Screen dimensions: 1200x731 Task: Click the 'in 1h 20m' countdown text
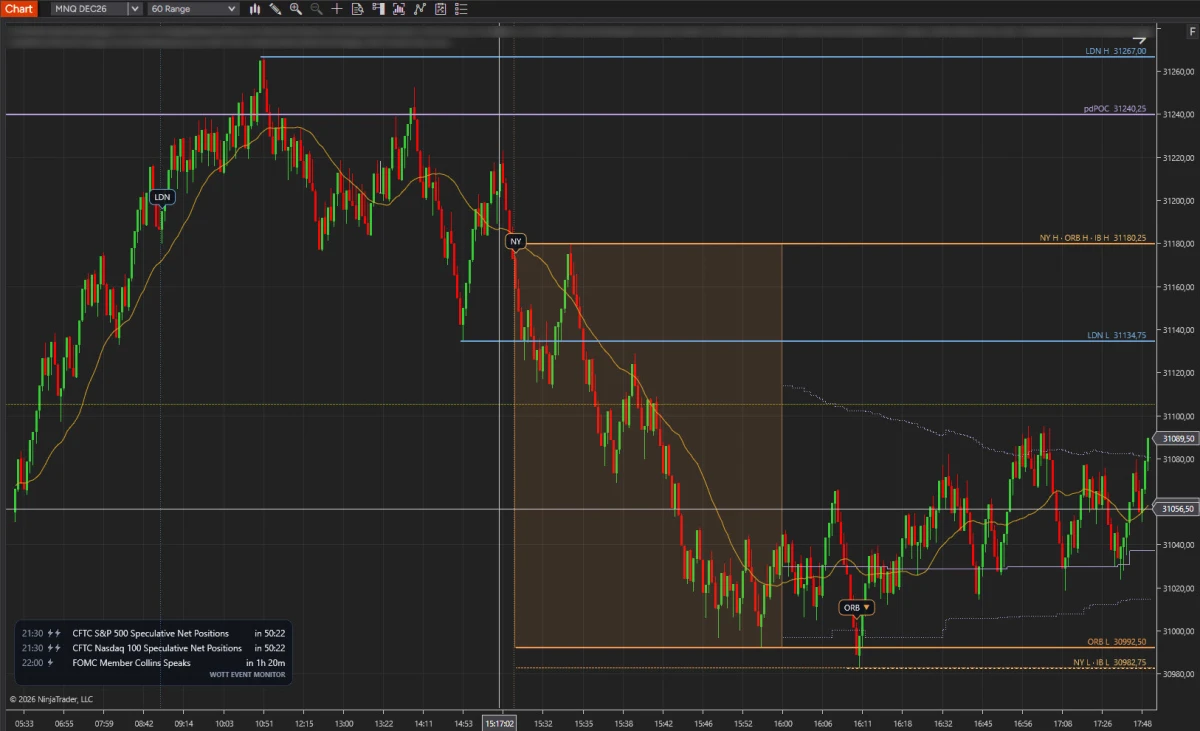(266, 663)
